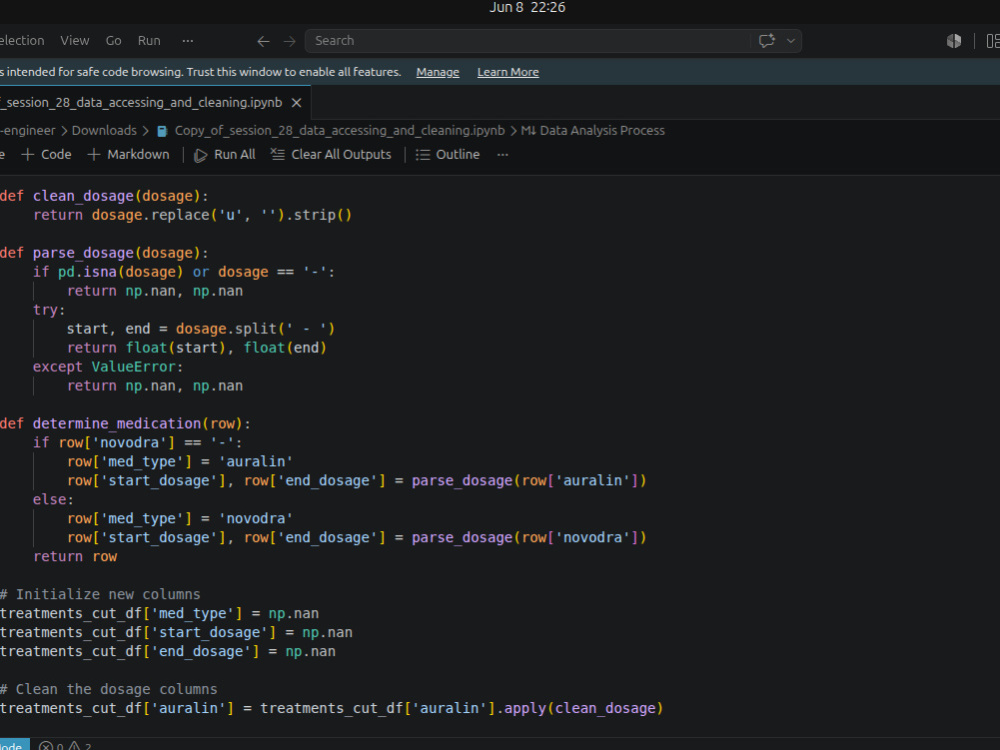Open the errors and warnings status item
1000x750 pixels.
pos(65,746)
